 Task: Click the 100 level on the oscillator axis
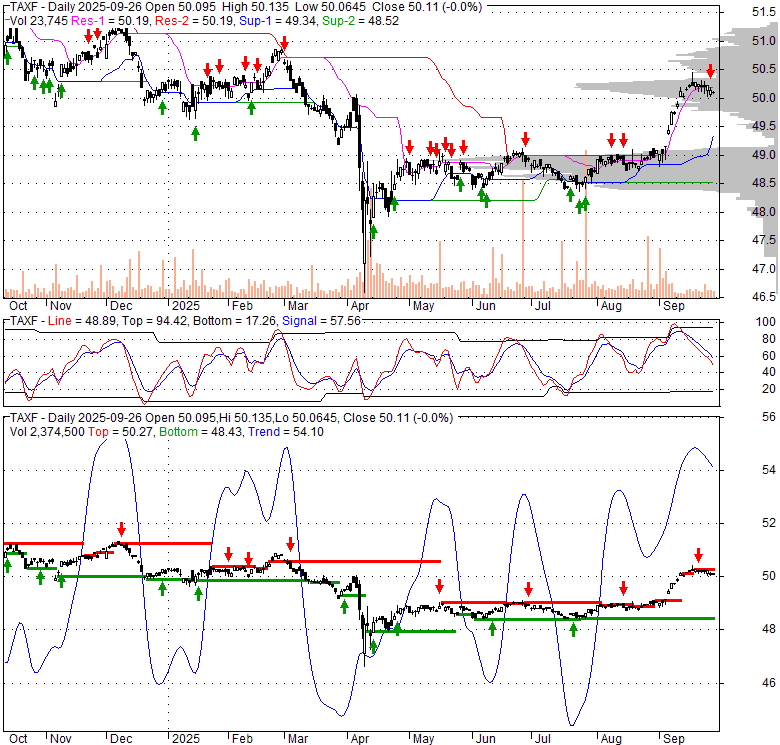coord(766,322)
